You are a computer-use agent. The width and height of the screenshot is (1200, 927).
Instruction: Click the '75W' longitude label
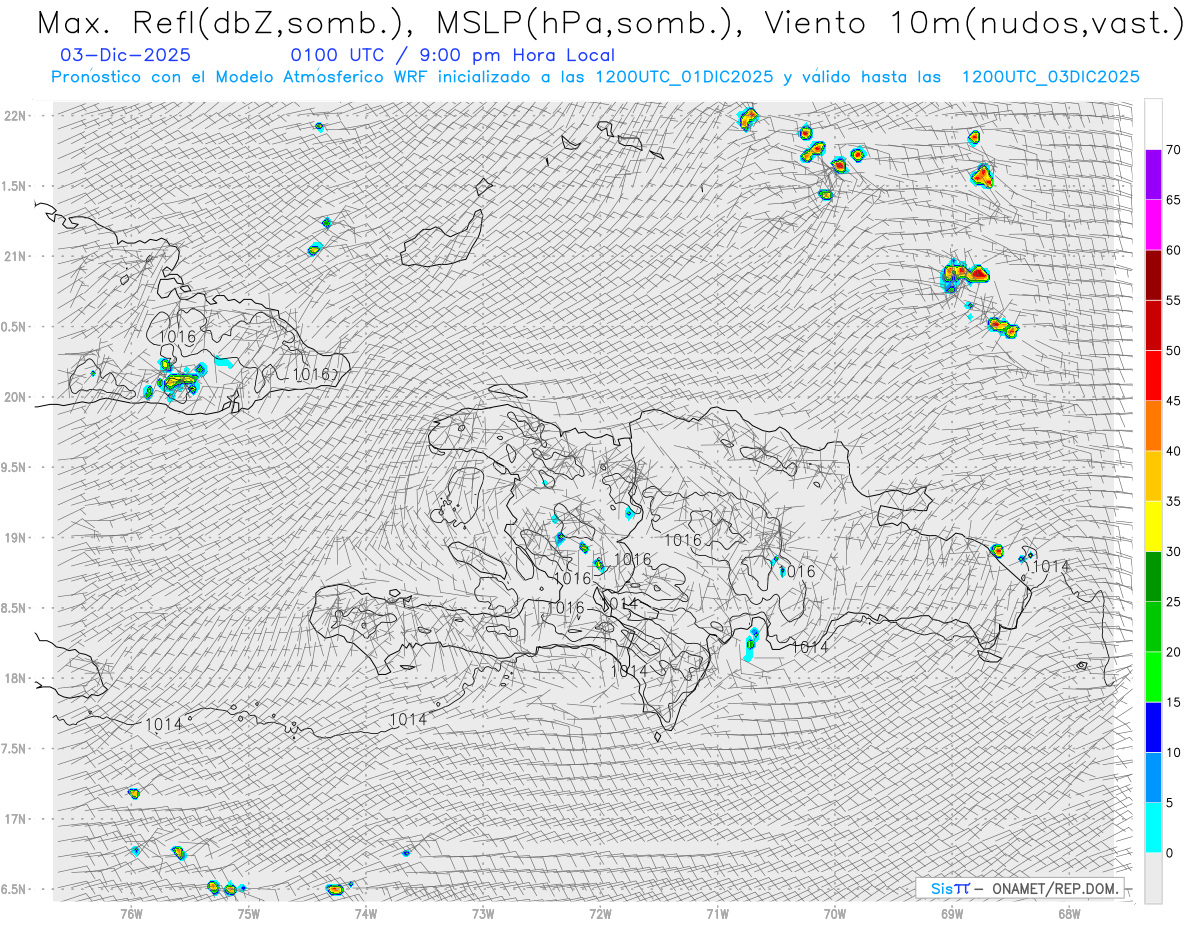coord(248,912)
